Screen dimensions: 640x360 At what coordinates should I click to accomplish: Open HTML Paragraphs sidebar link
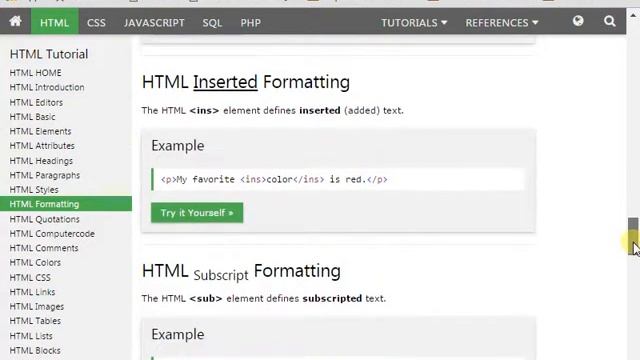coord(45,176)
